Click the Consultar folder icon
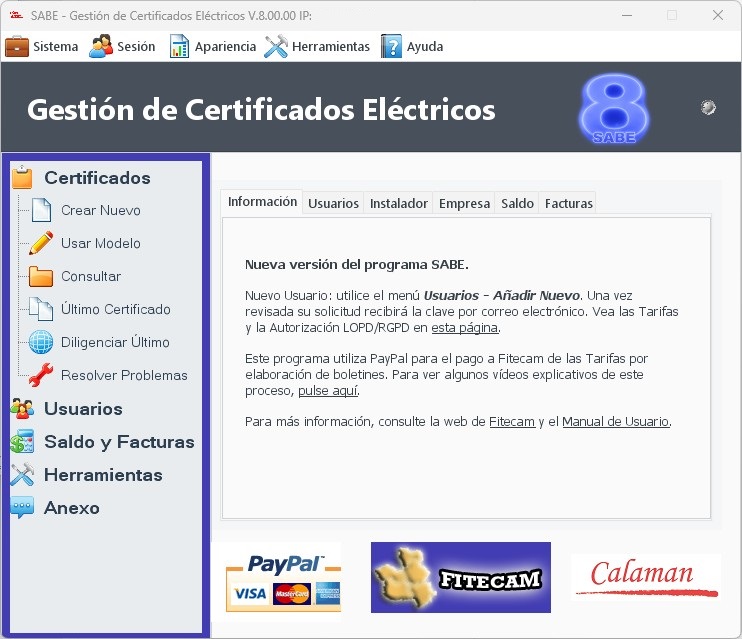Viewport: 742px width, 639px height. [41, 276]
